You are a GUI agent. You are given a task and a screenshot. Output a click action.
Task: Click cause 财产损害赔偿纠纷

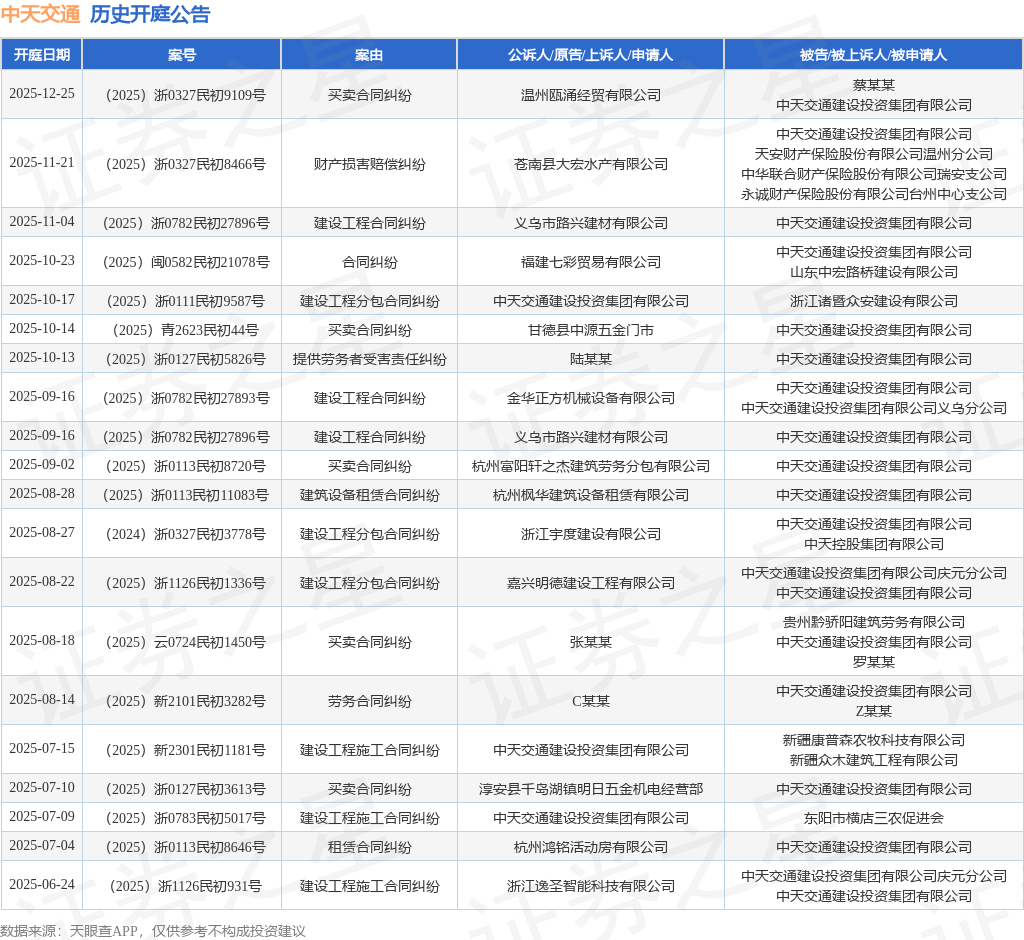coord(369,164)
